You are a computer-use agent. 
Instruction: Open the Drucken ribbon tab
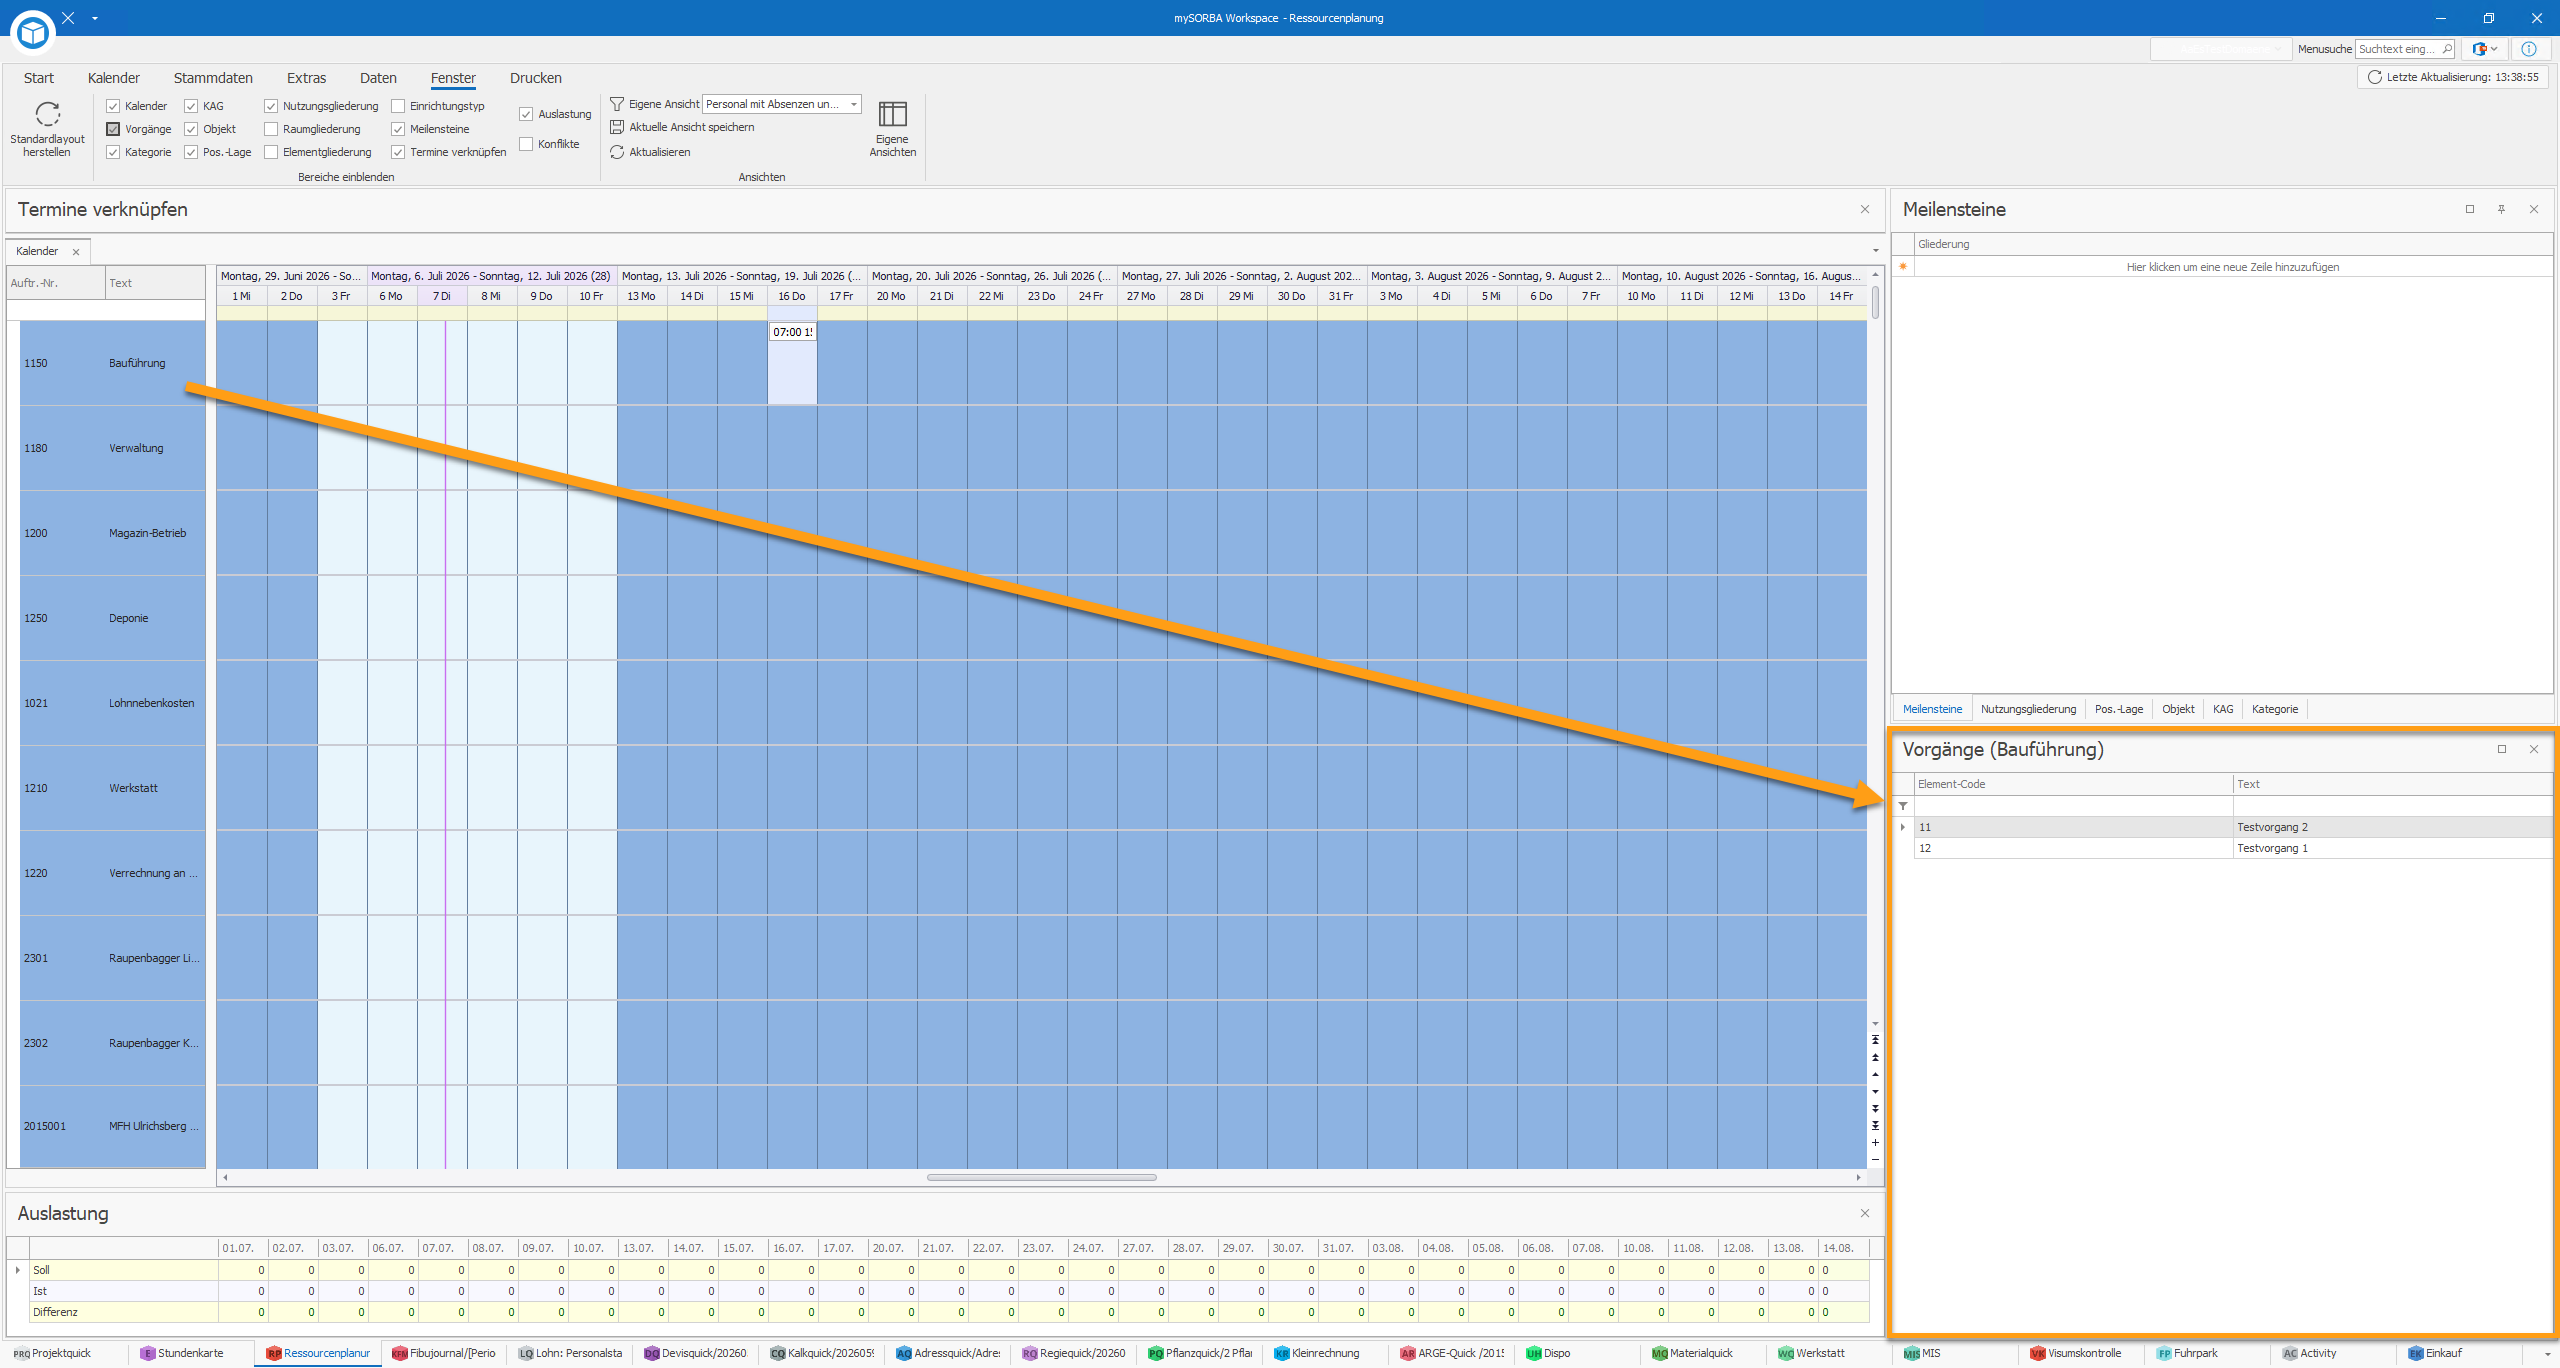(x=536, y=78)
